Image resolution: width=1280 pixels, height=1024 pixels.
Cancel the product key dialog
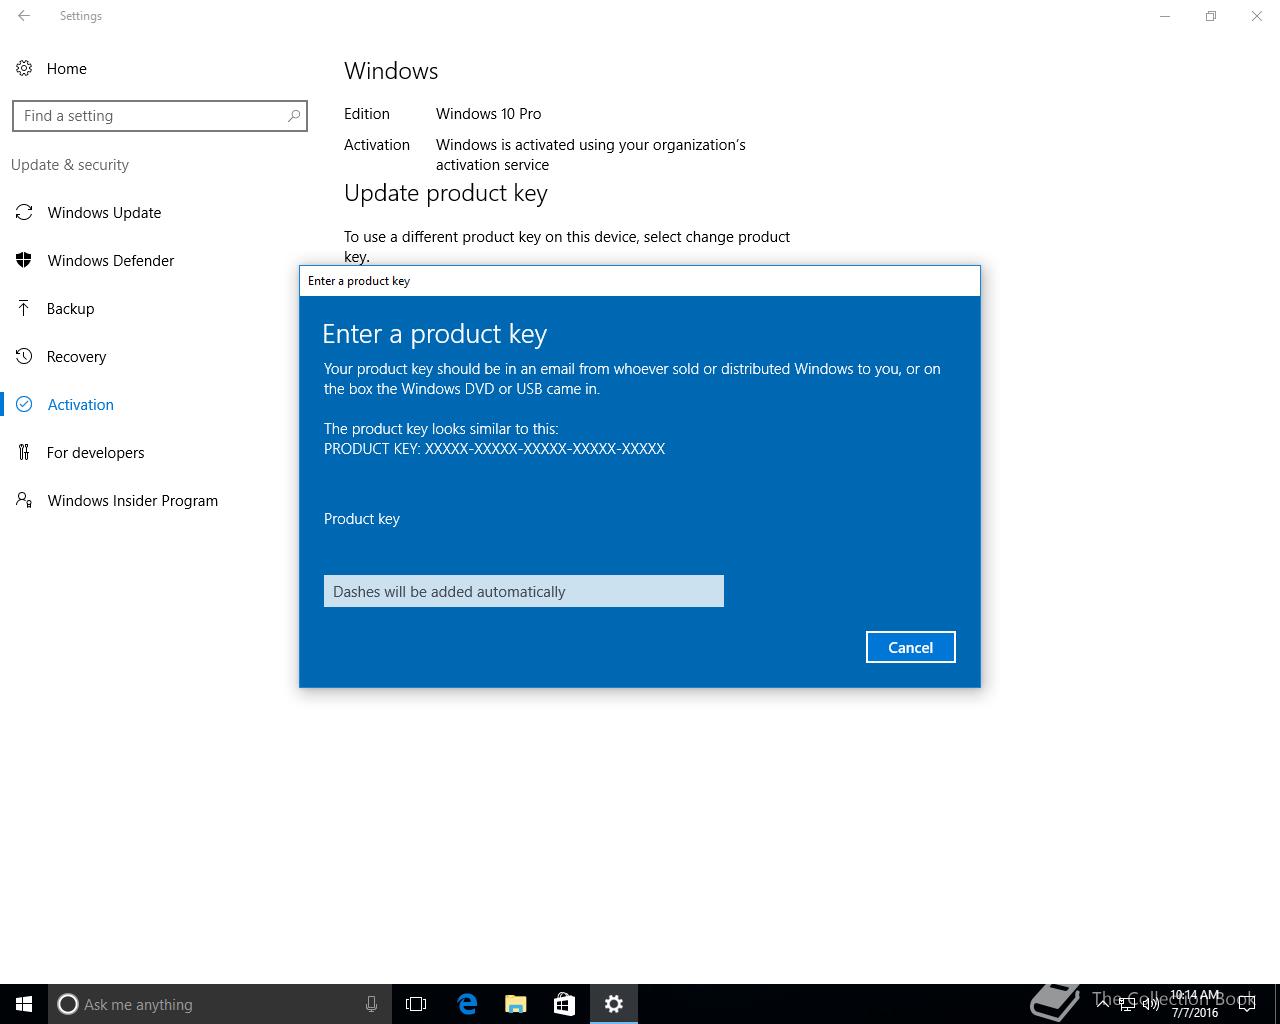point(910,647)
